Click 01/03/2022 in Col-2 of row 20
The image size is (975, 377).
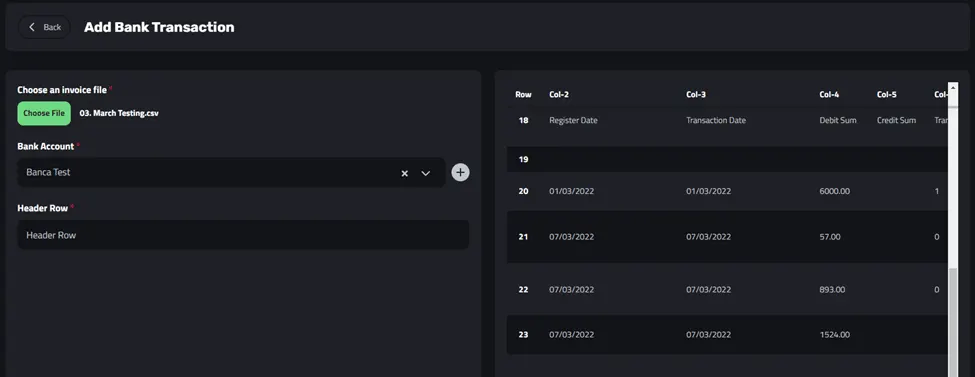(571, 191)
